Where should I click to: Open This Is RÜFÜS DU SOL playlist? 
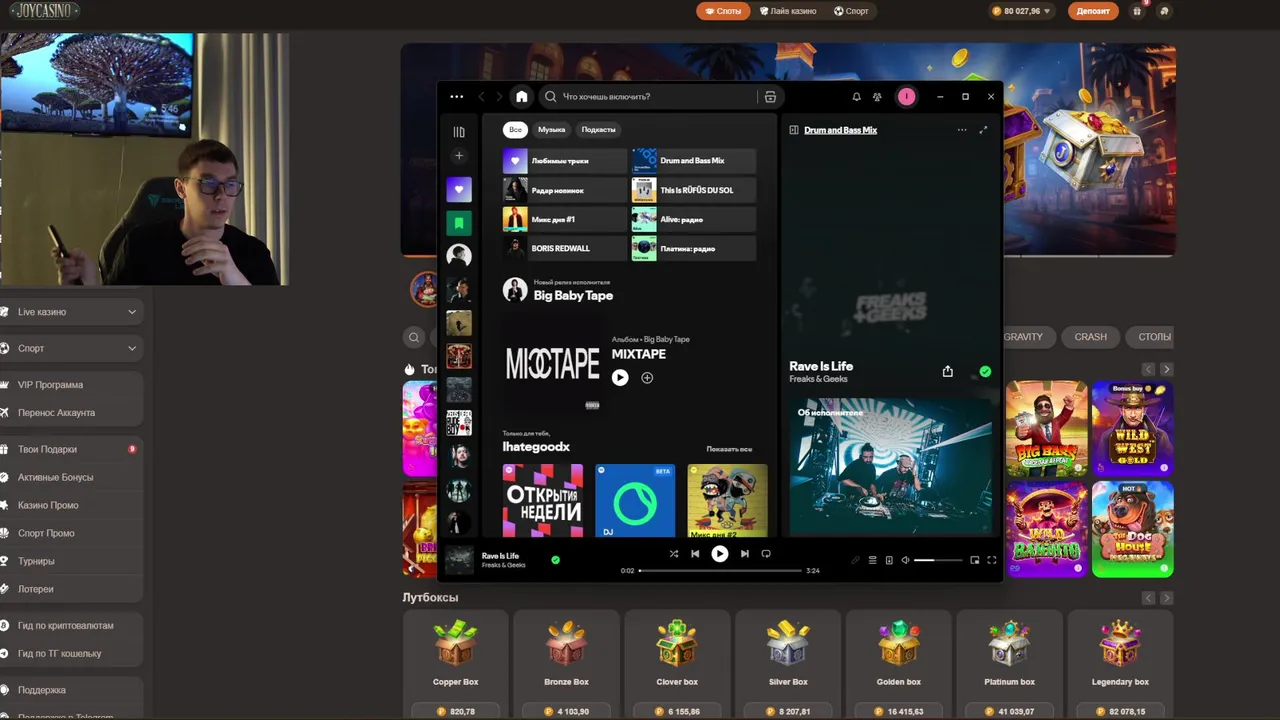(x=693, y=190)
